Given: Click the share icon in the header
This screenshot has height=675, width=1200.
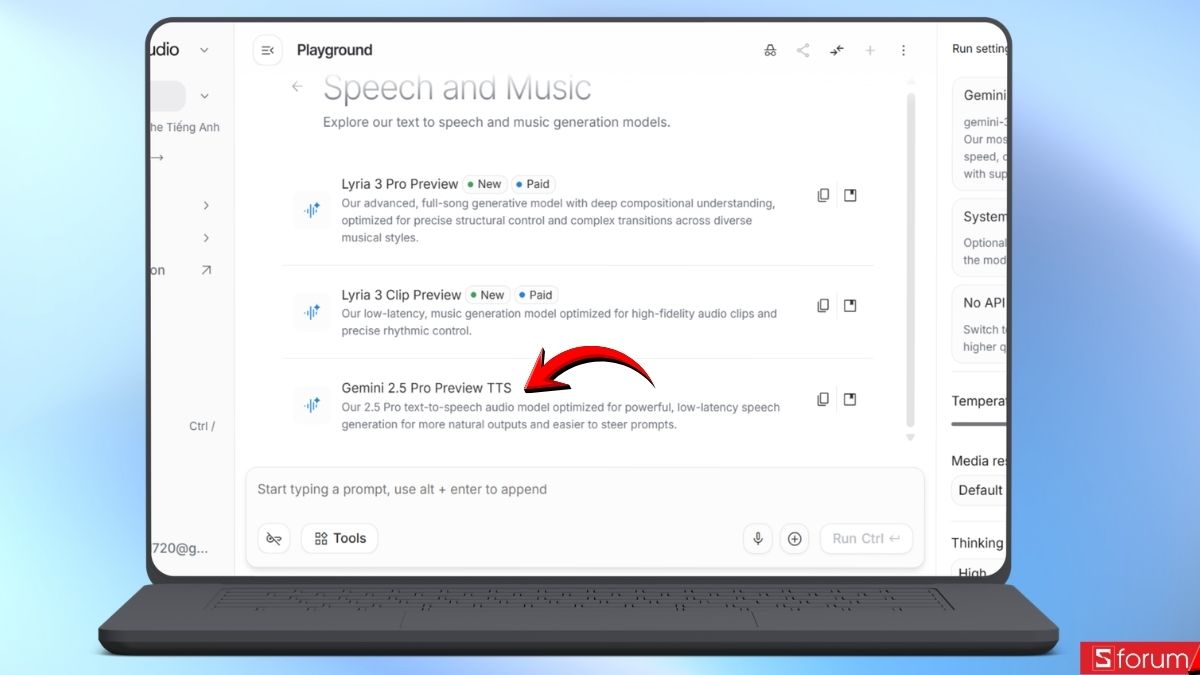Looking at the screenshot, I should [803, 50].
